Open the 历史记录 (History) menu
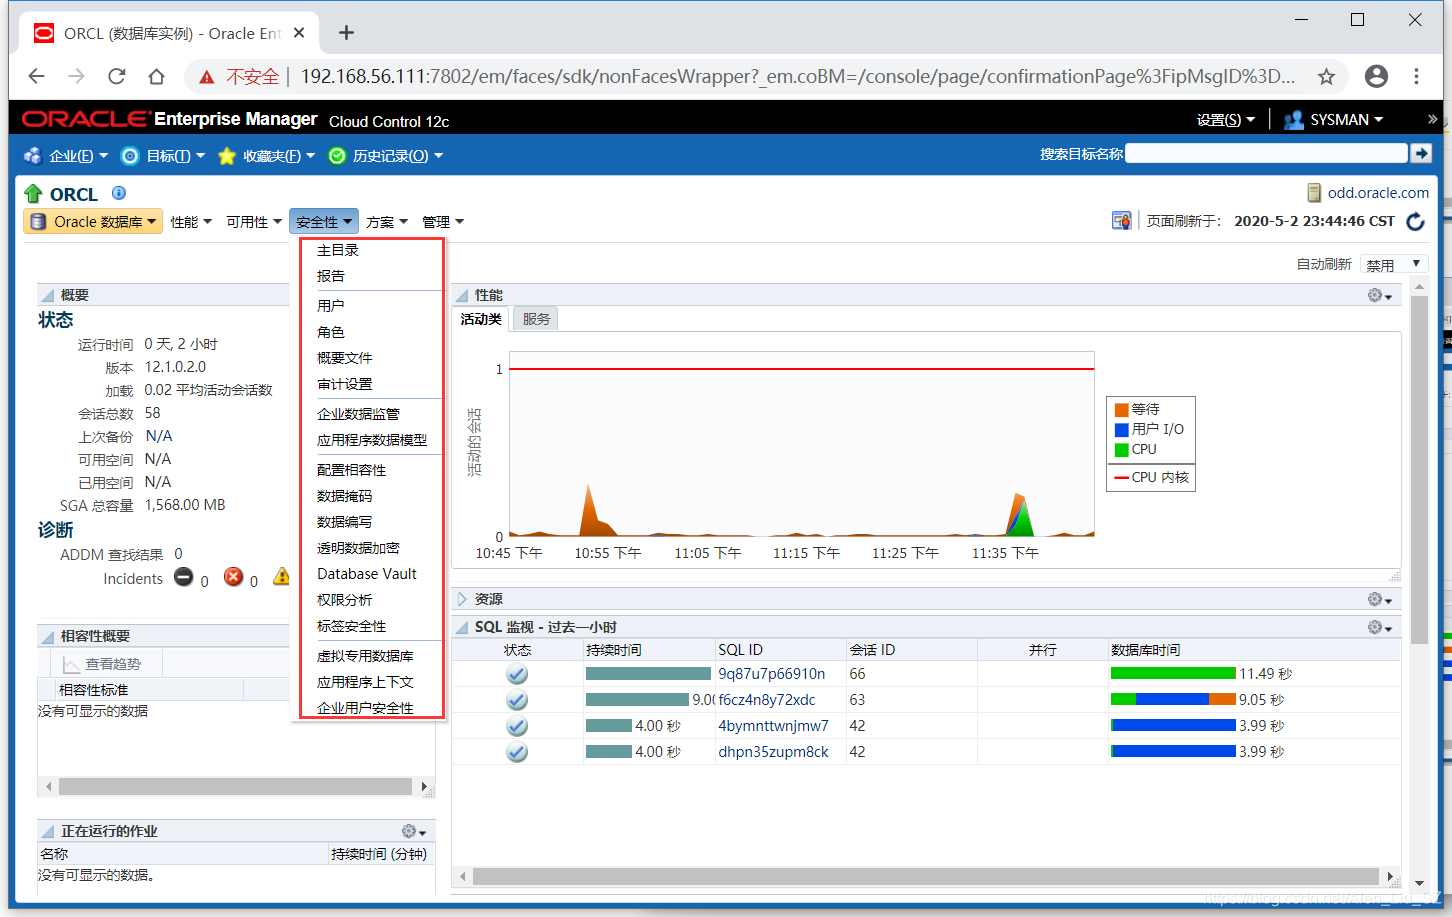The width and height of the screenshot is (1452, 917). tap(386, 156)
